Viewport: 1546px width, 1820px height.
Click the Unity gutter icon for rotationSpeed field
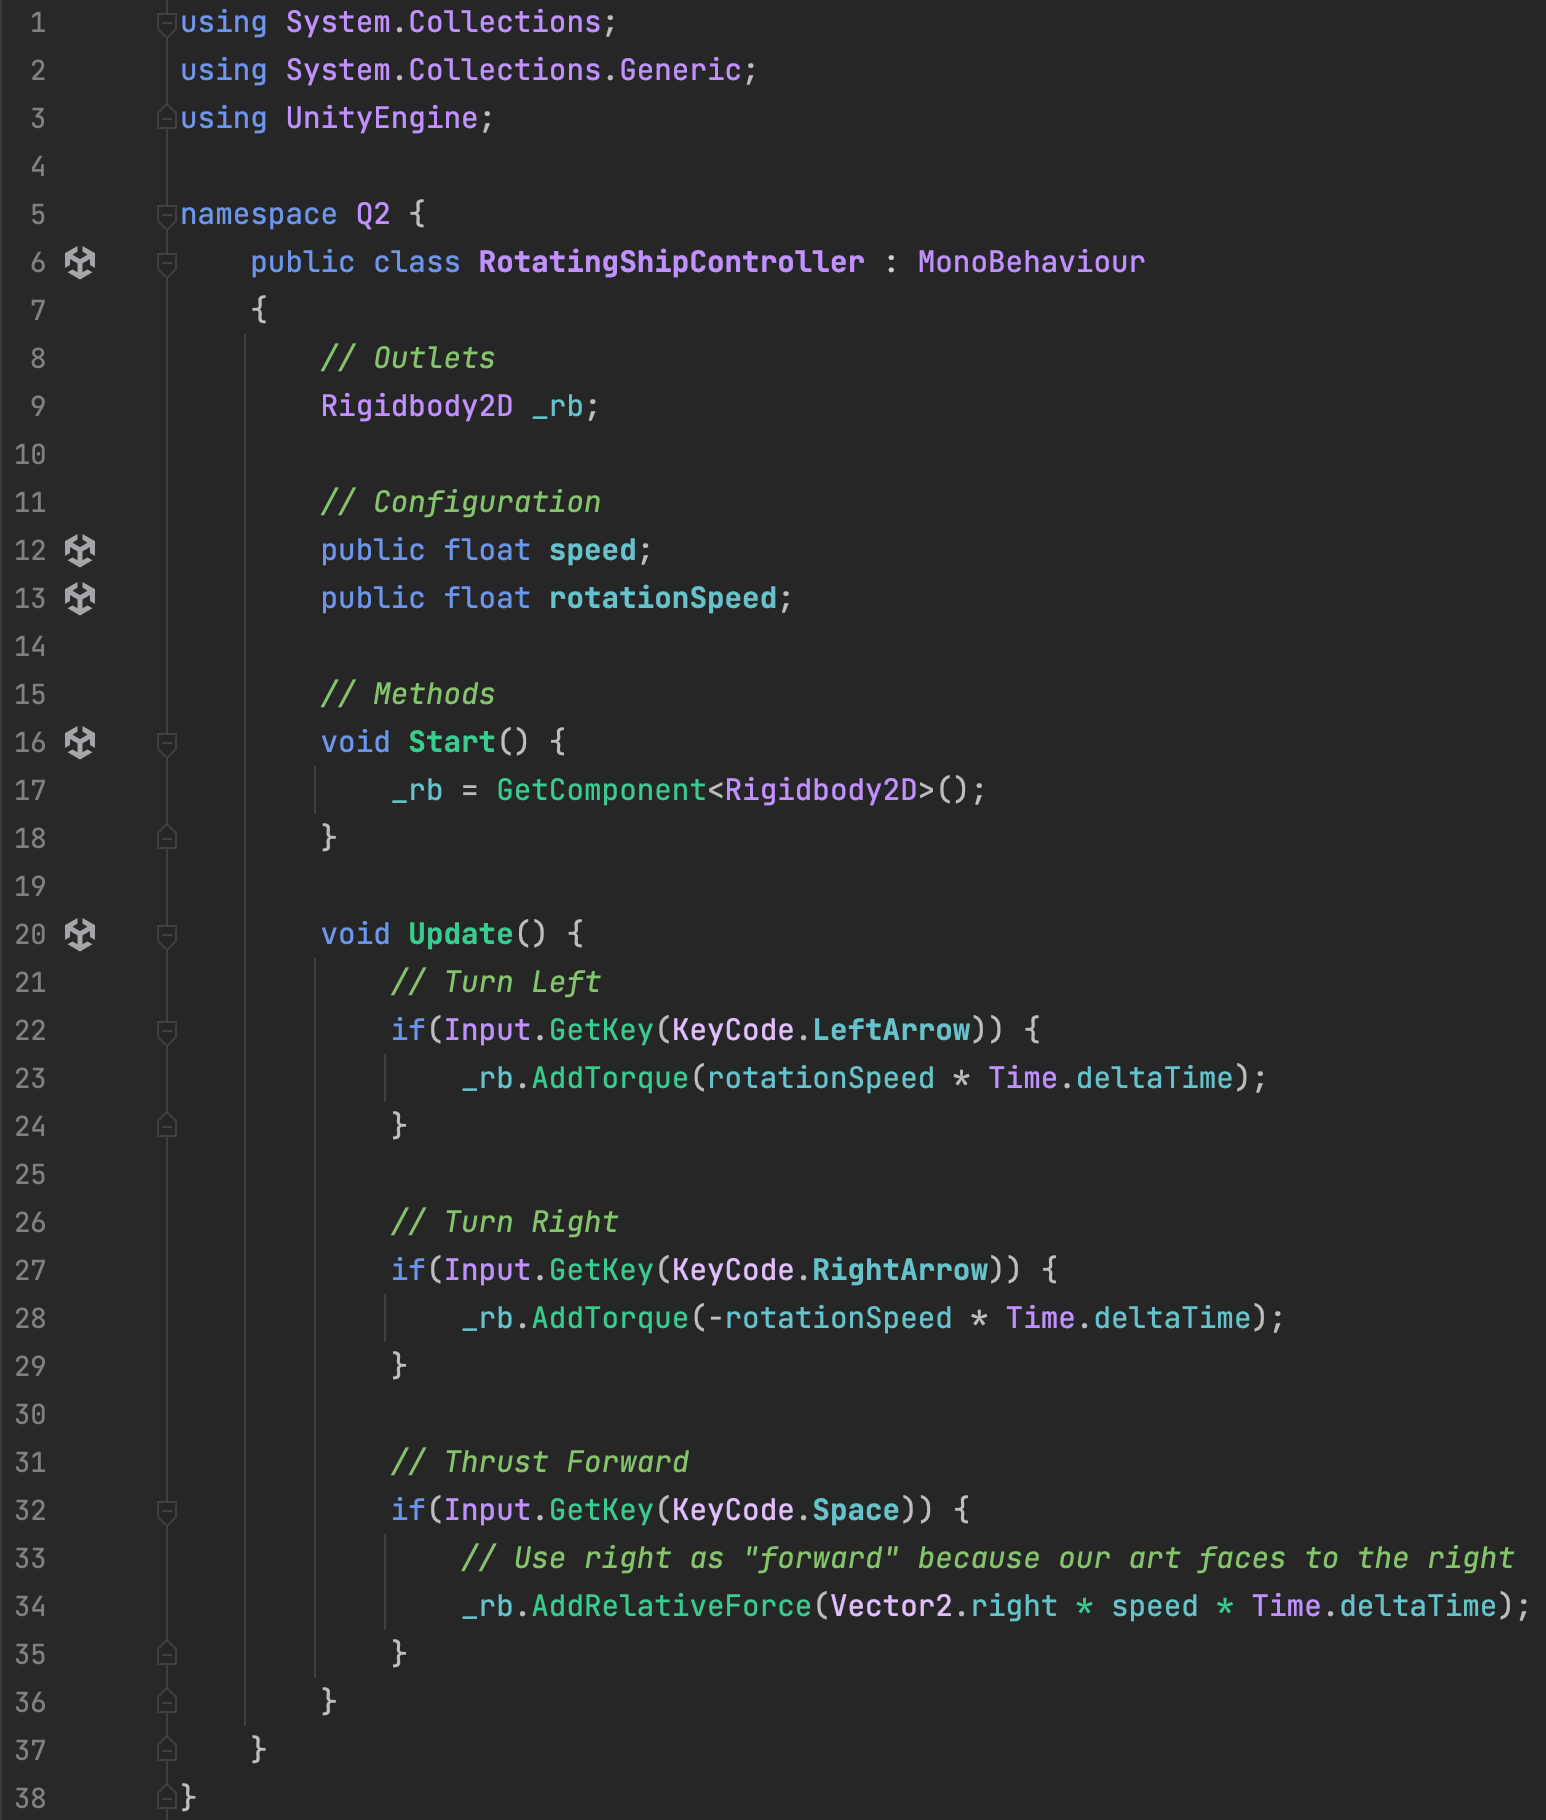[x=80, y=598]
